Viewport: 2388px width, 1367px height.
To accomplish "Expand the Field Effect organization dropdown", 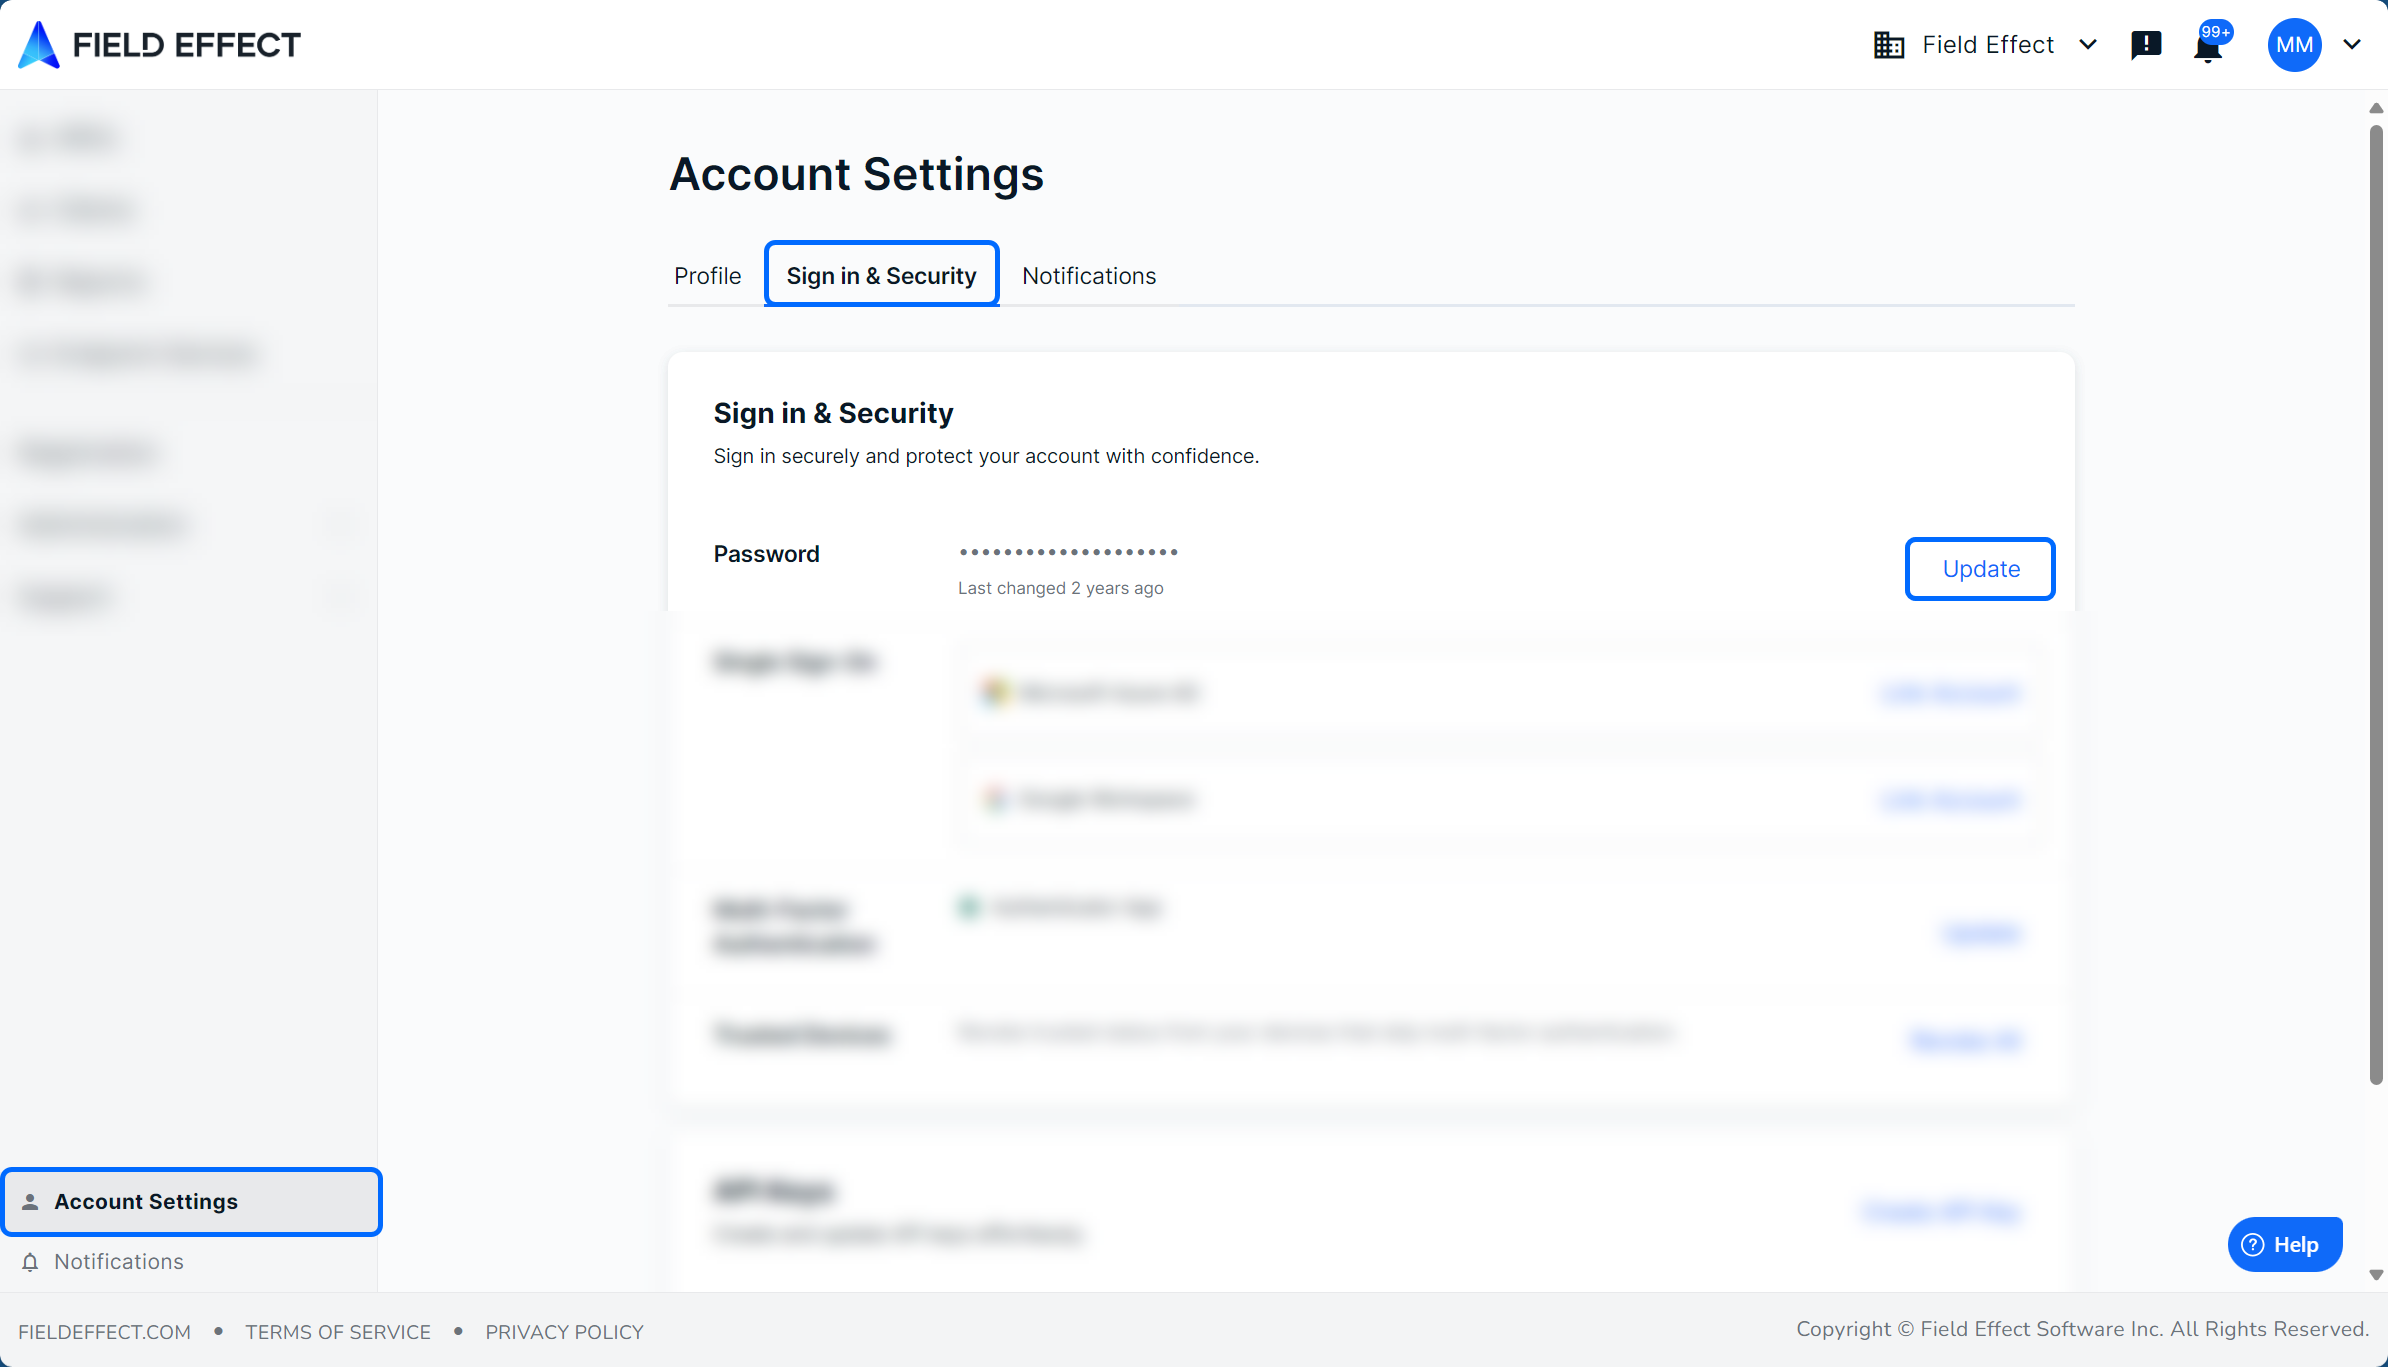I will [2087, 45].
